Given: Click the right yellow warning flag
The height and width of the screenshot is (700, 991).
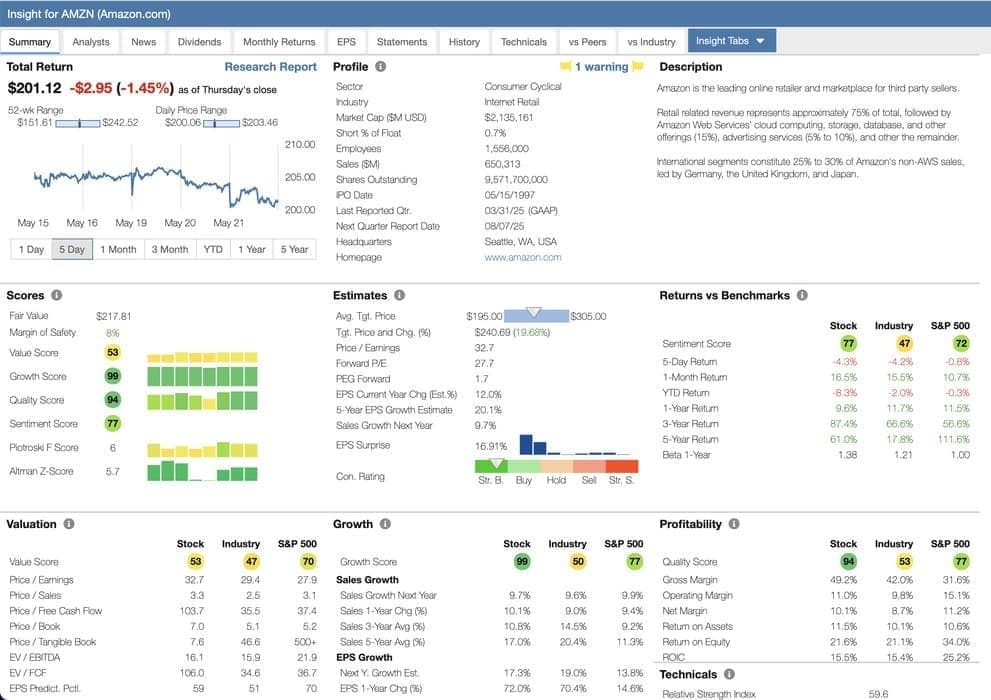Looking at the screenshot, I should coord(638,66).
